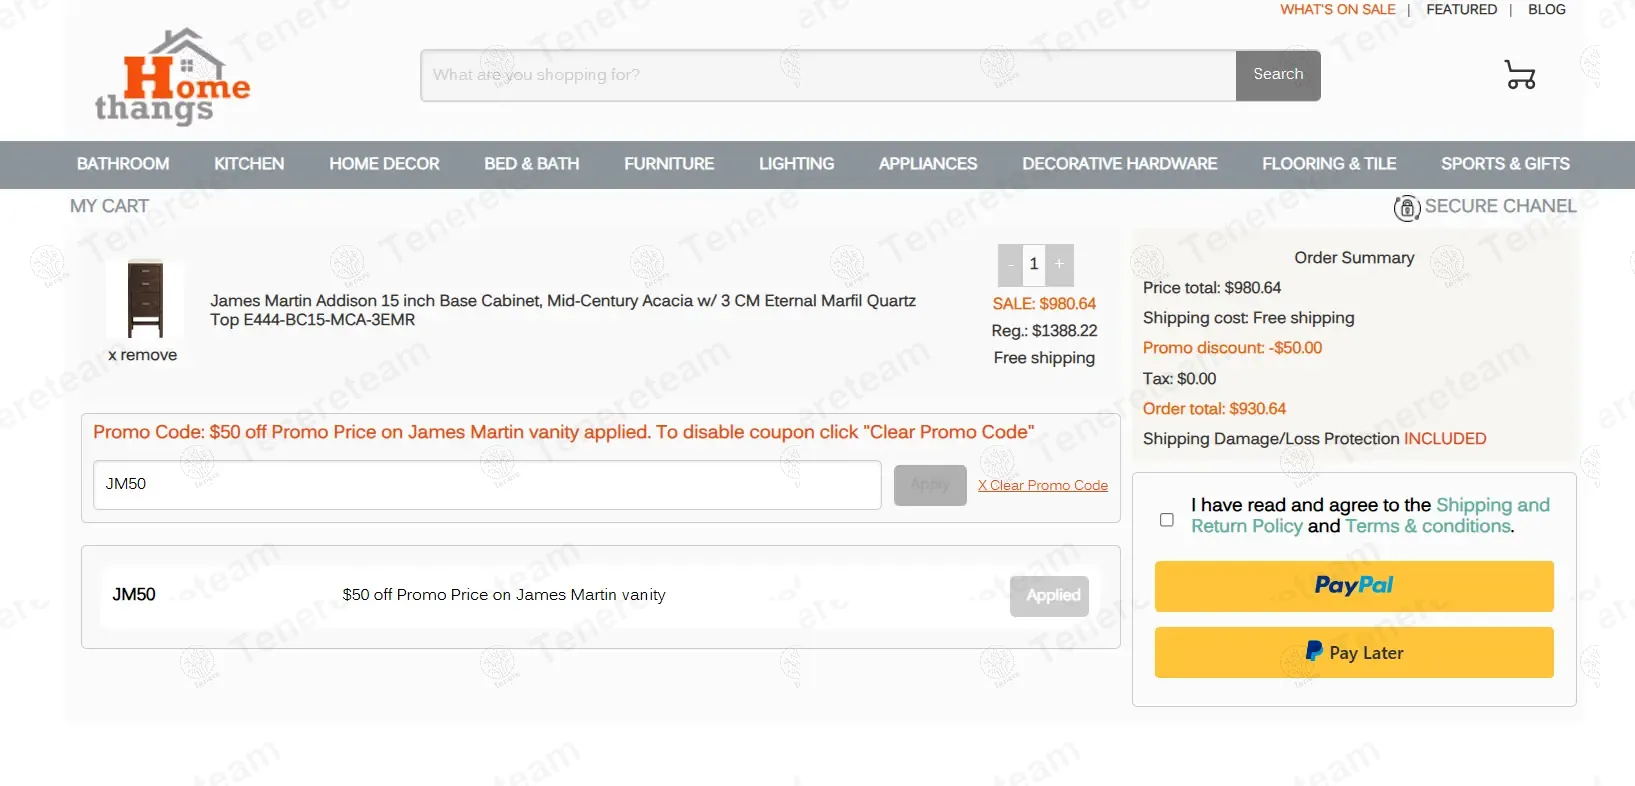Choose the PayPal Pay Later button
This screenshot has width=1635, height=786.
click(1354, 653)
